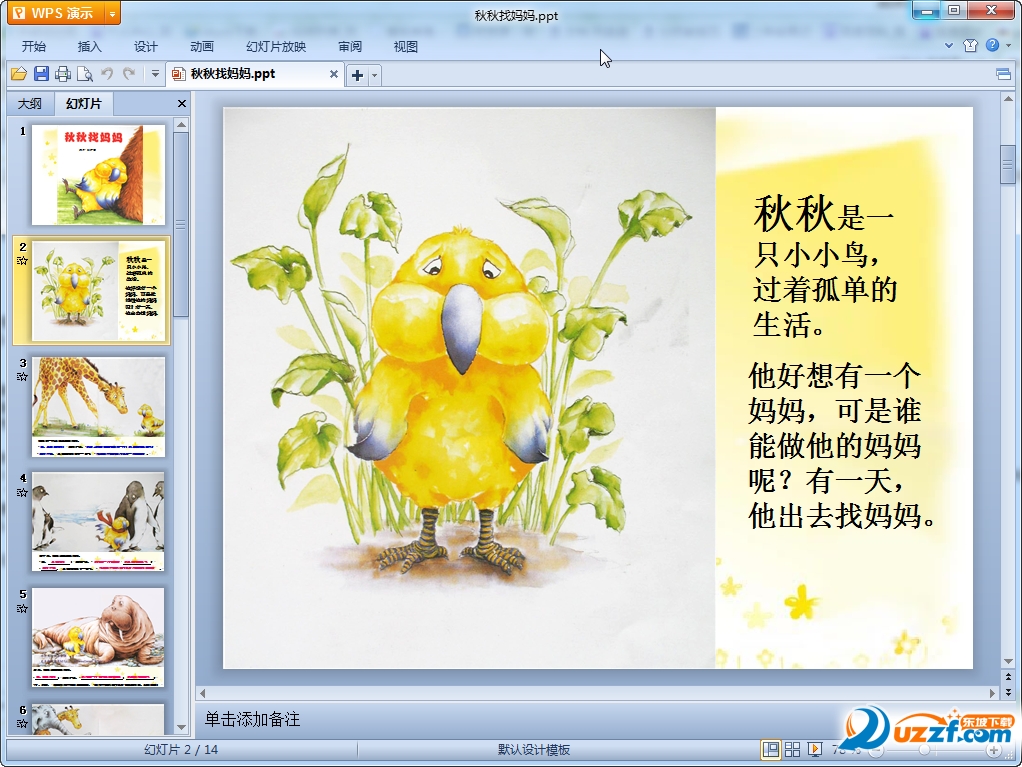The image size is (1022, 767).
Task: Open the 插入 ribbon tab
Action: [x=89, y=46]
